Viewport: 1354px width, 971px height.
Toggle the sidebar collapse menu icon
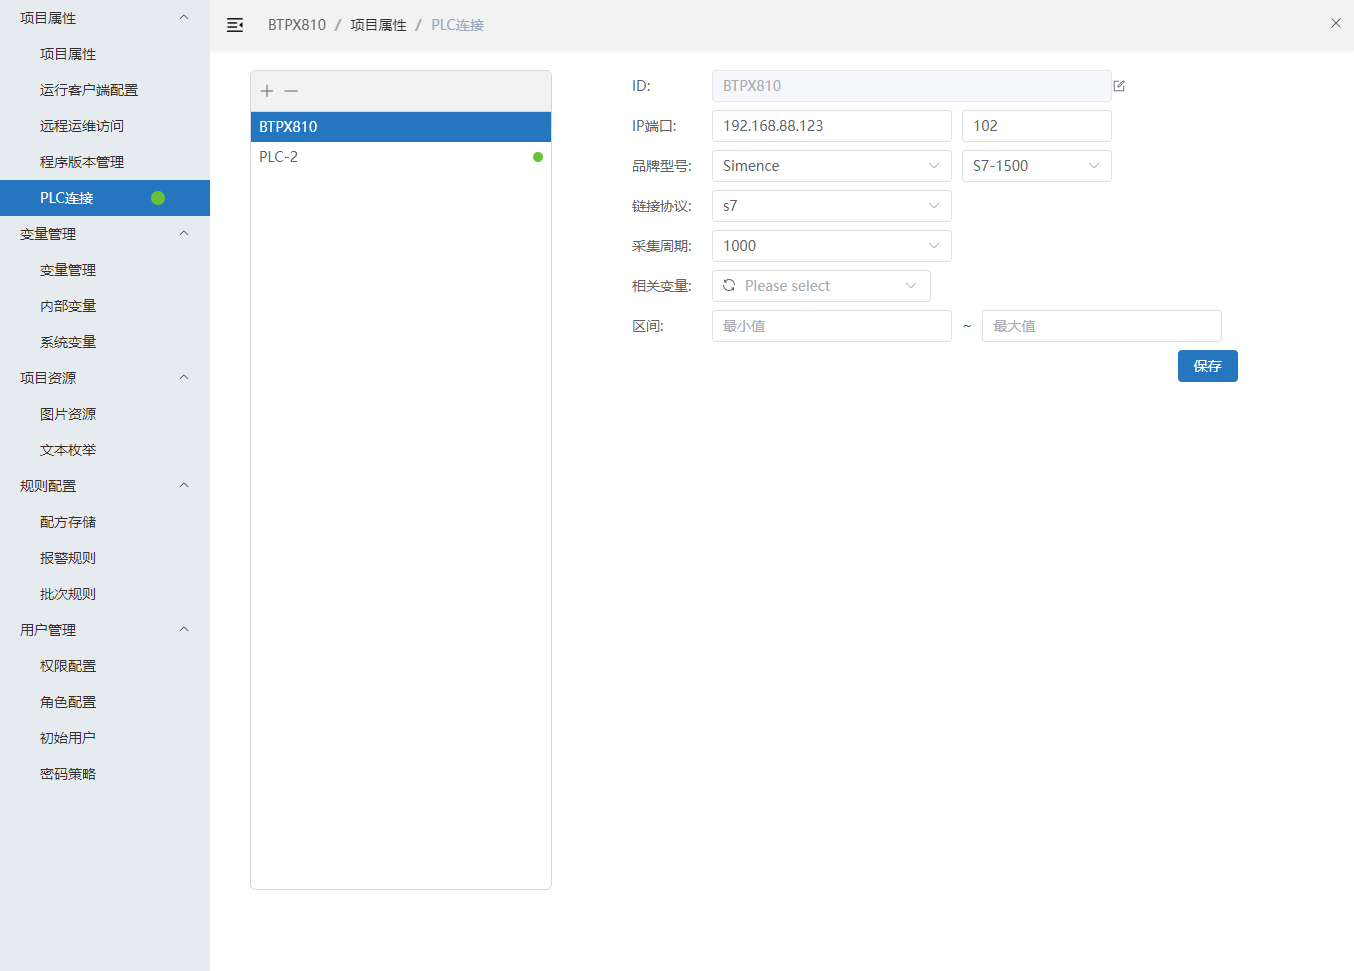coord(235,25)
